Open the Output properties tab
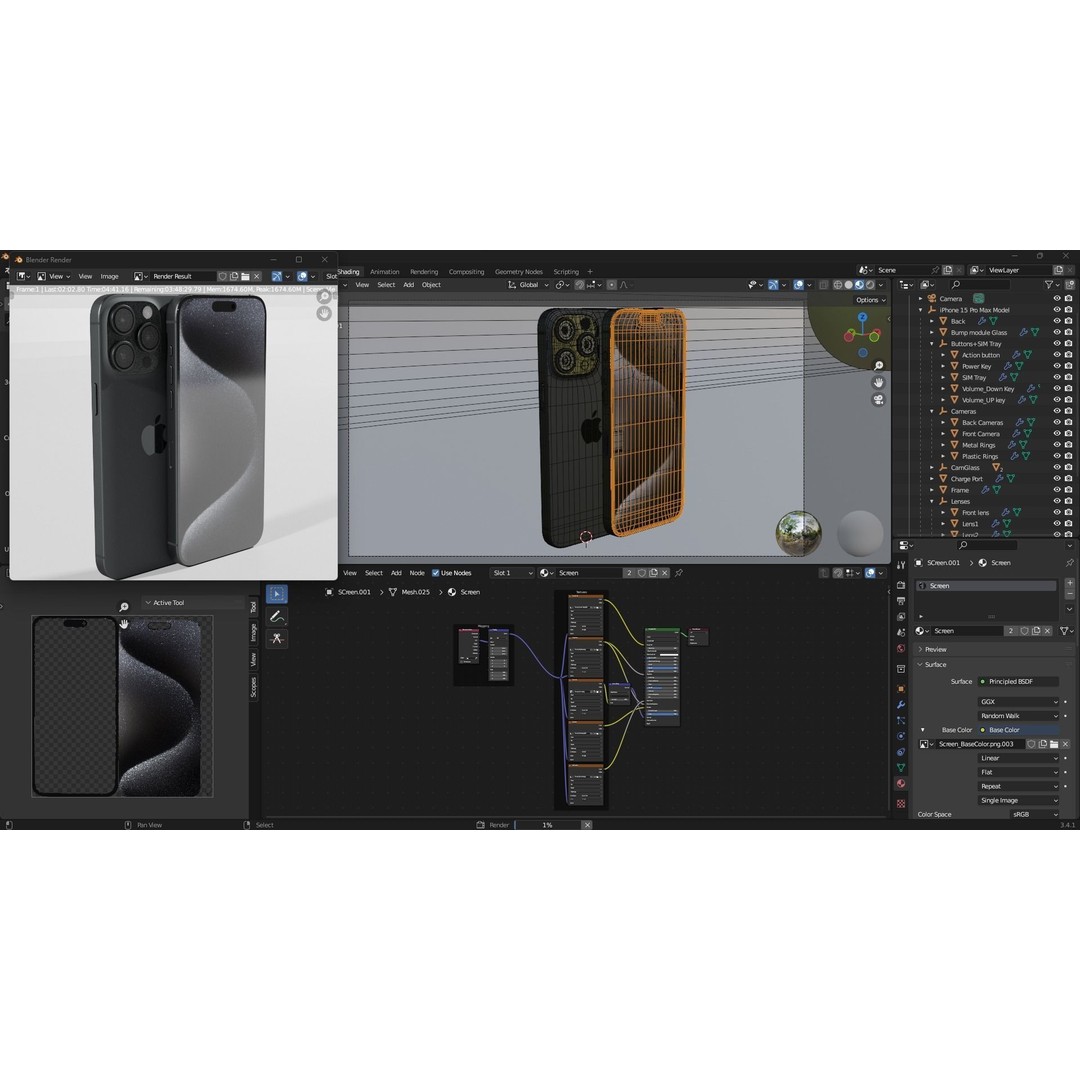 pyautogui.click(x=901, y=601)
